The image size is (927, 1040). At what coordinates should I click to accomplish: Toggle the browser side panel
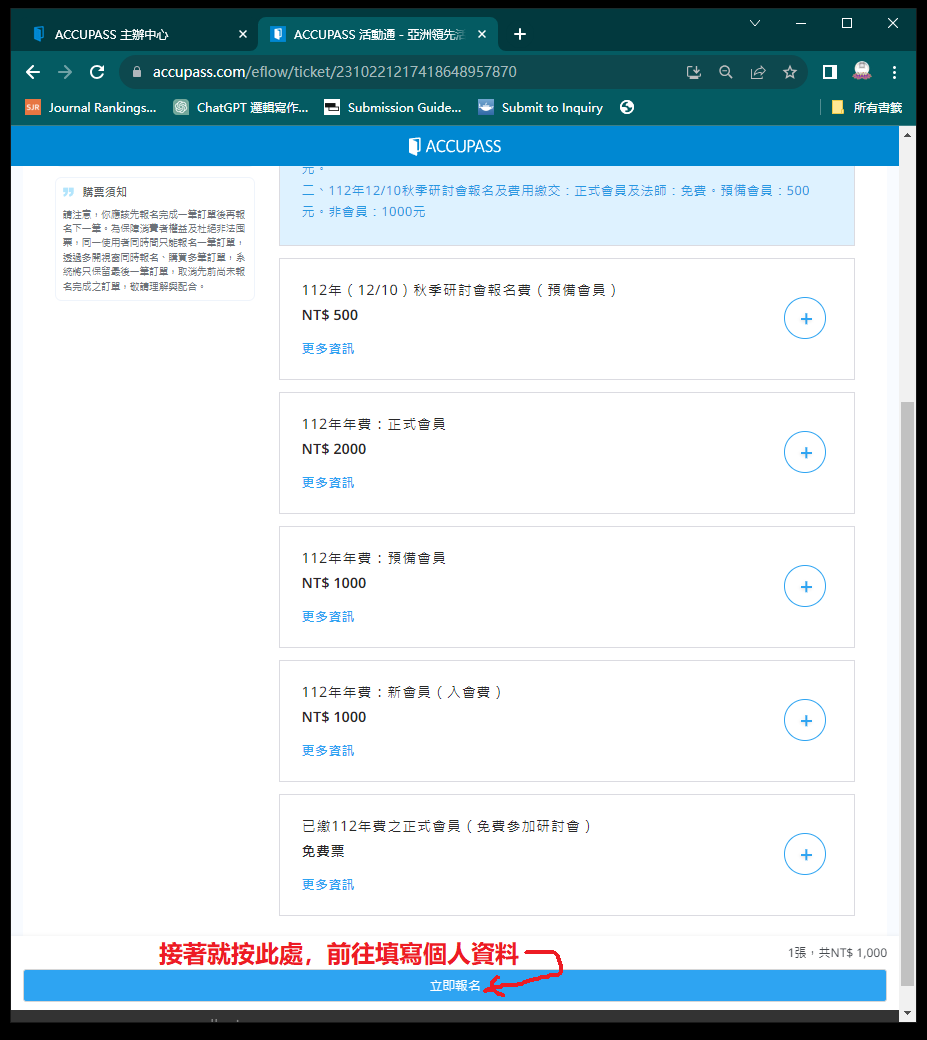click(x=829, y=72)
